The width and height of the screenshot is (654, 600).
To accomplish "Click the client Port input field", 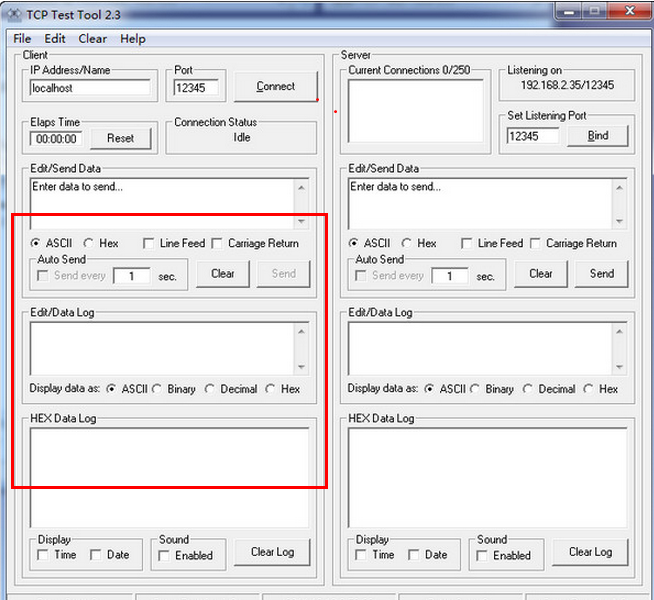I will (196, 88).
